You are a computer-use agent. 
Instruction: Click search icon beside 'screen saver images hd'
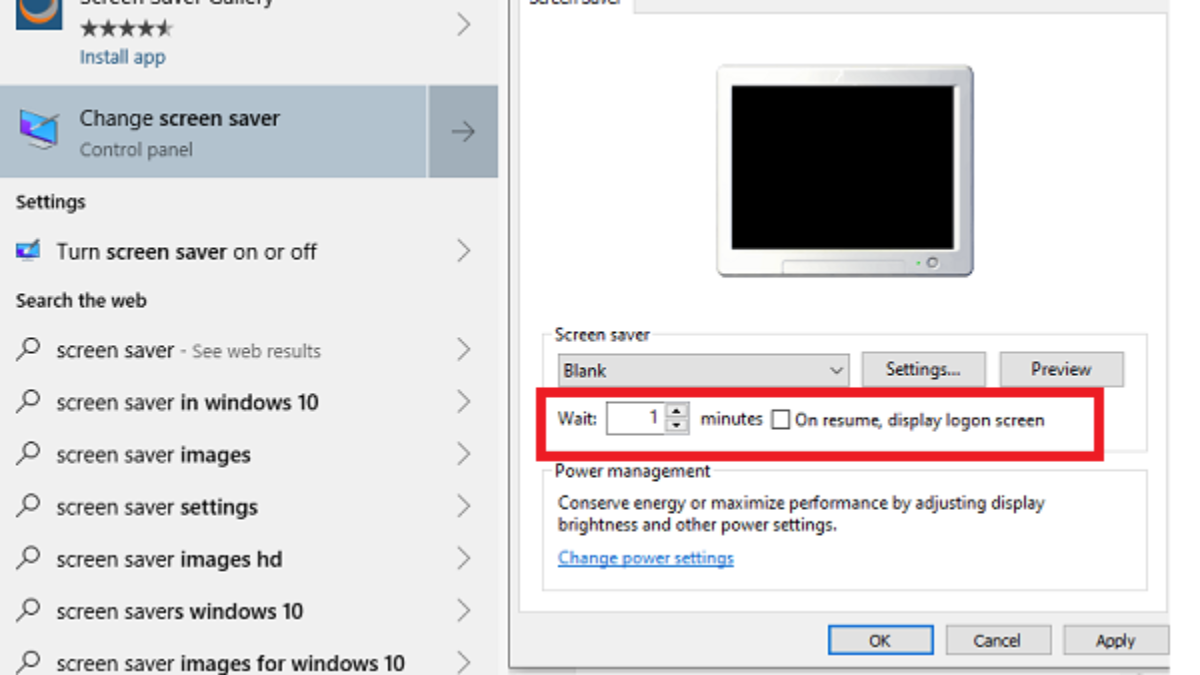coord(29,557)
